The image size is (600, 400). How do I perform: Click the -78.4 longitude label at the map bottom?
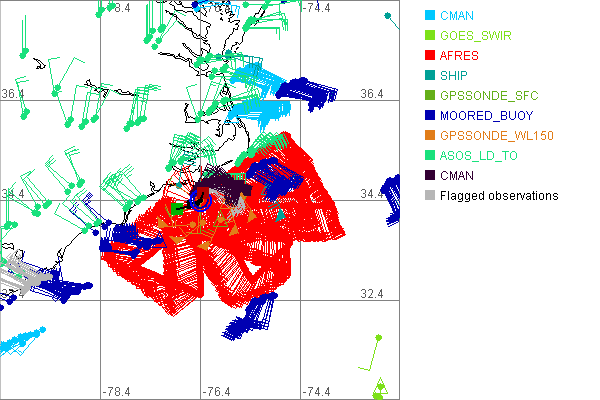point(117,391)
